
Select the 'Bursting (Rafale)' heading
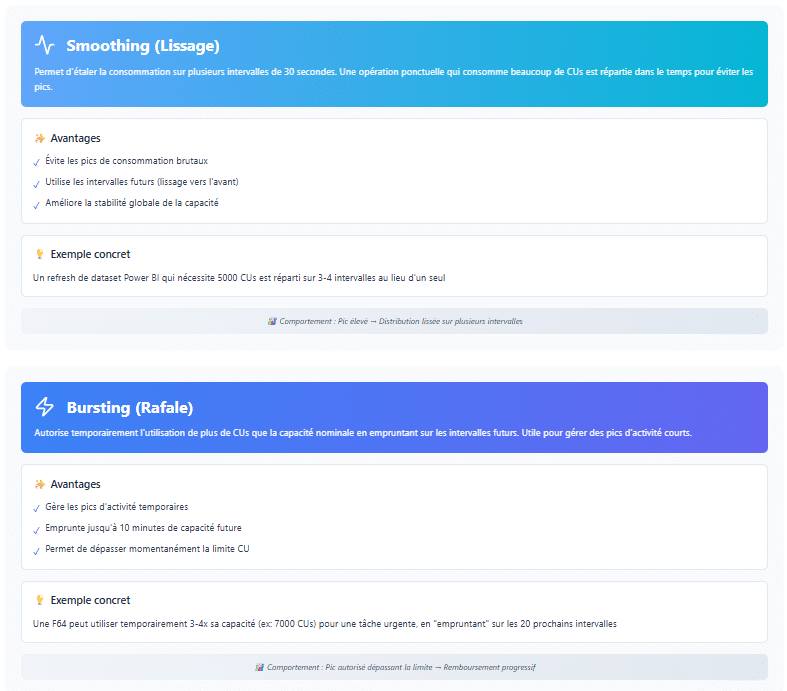click(x=129, y=408)
